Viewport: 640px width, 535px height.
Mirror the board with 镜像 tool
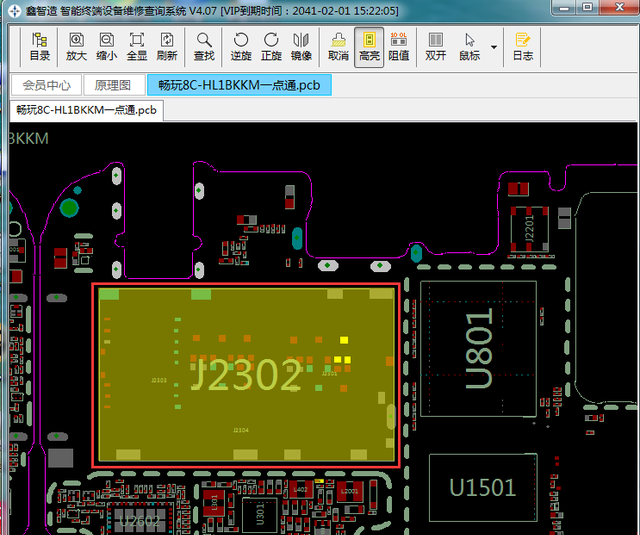pos(301,47)
